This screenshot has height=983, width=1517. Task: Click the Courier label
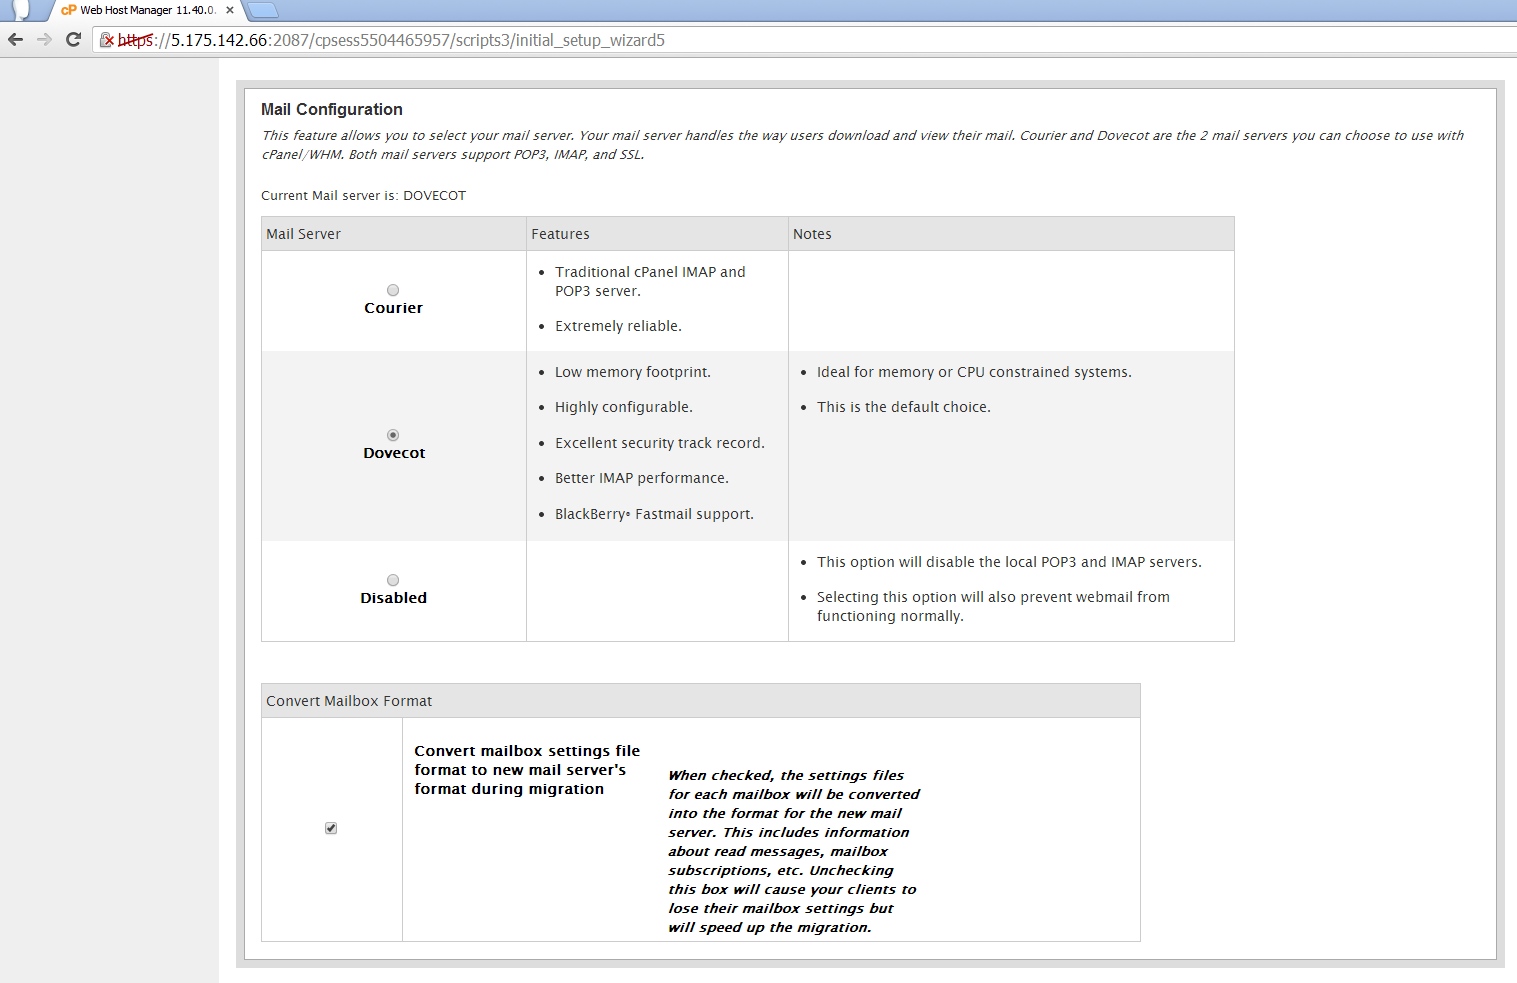tap(393, 308)
